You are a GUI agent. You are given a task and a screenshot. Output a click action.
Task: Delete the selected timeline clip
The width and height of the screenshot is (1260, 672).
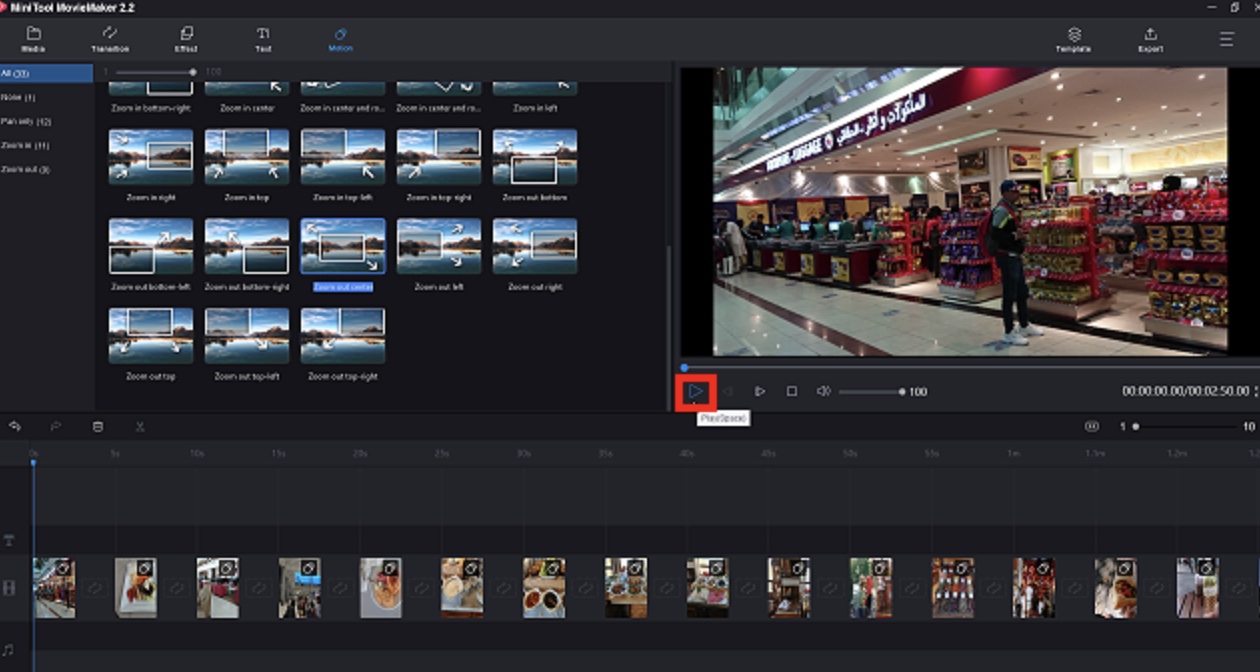pos(98,426)
